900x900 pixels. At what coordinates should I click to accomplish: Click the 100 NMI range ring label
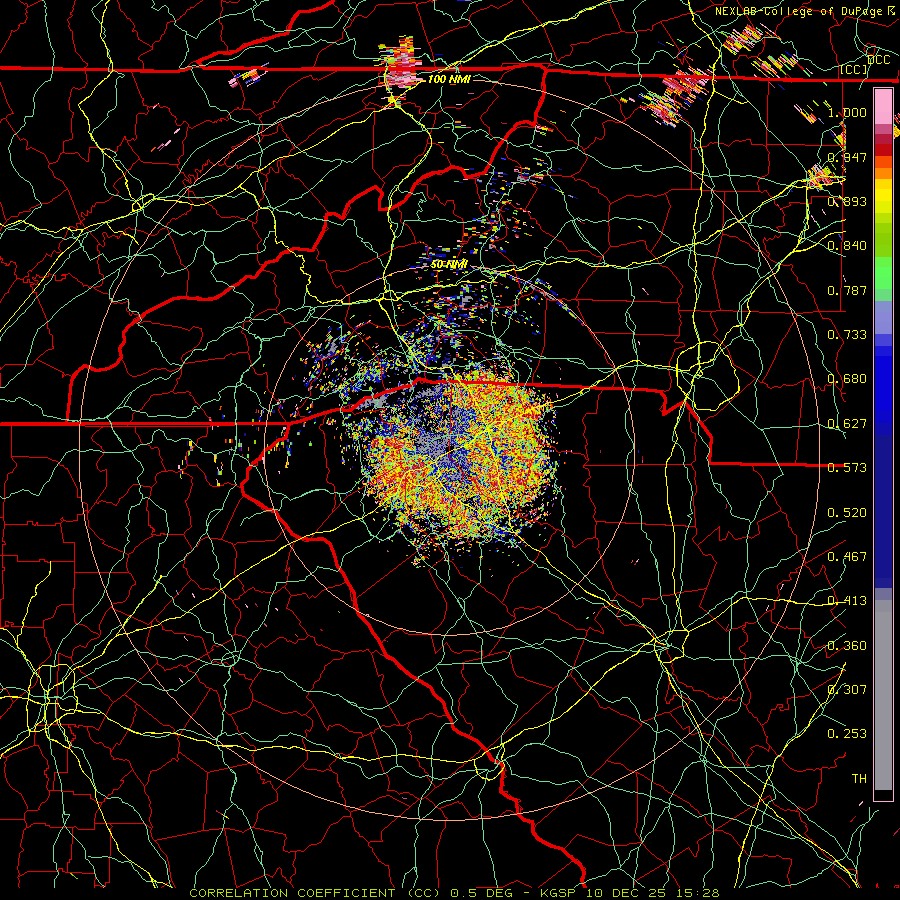coord(449,79)
